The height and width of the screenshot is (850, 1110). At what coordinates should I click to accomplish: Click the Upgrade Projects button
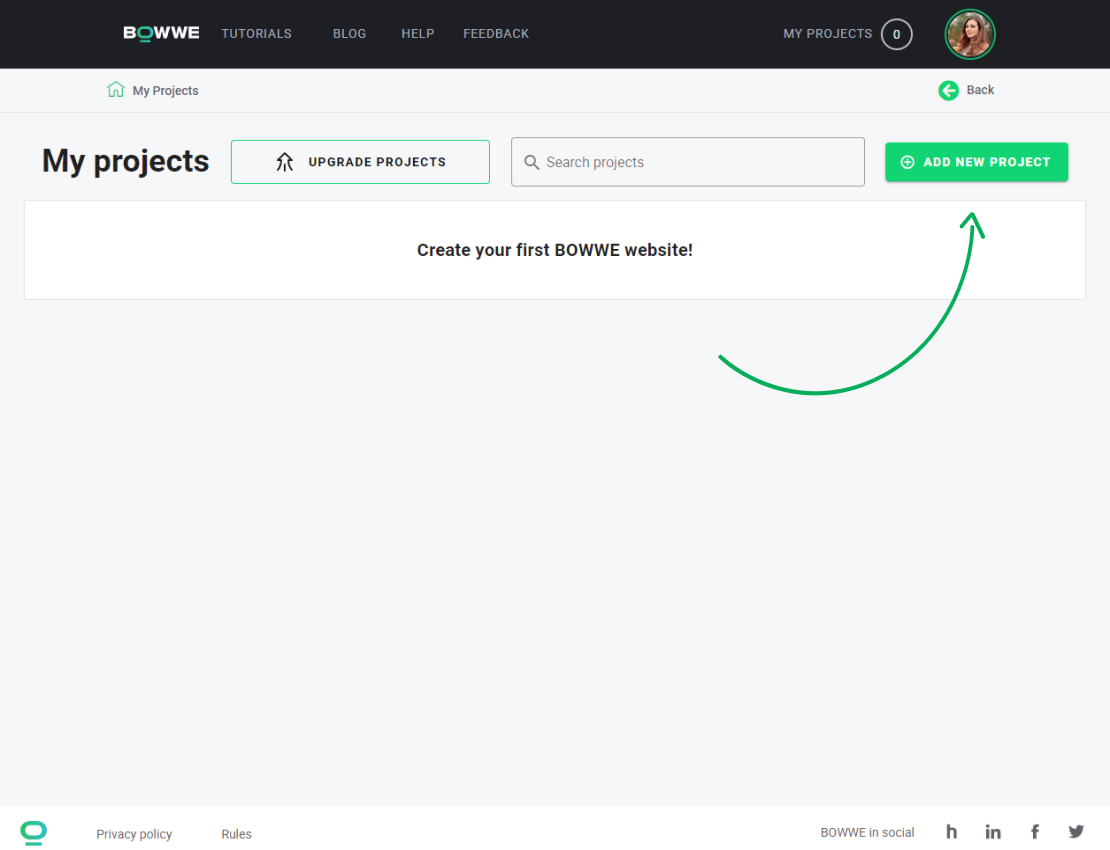[360, 162]
